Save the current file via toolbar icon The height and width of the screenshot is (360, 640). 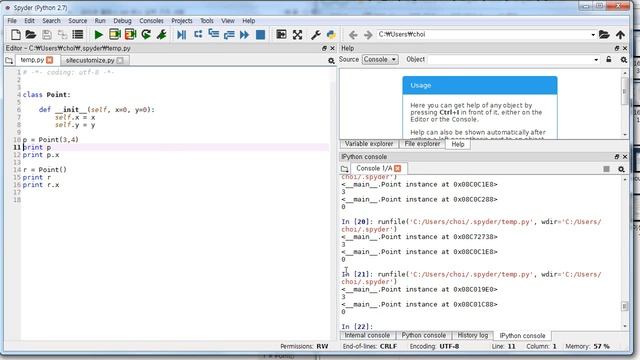pos(47,35)
